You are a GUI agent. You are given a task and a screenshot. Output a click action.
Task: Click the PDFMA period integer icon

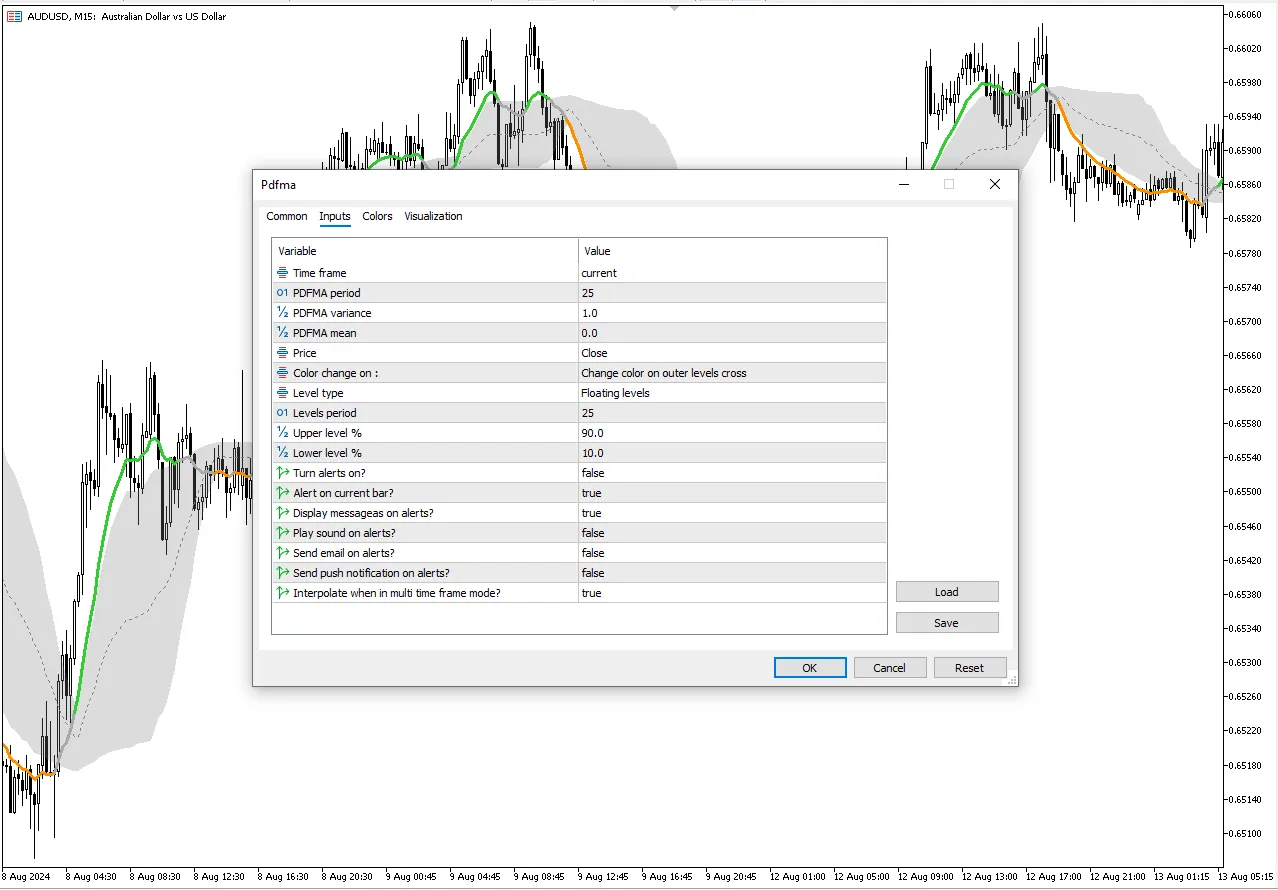(283, 293)
